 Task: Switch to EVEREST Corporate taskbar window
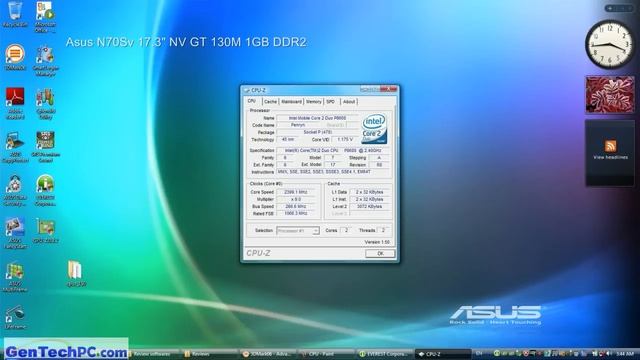tap(384, 354)
